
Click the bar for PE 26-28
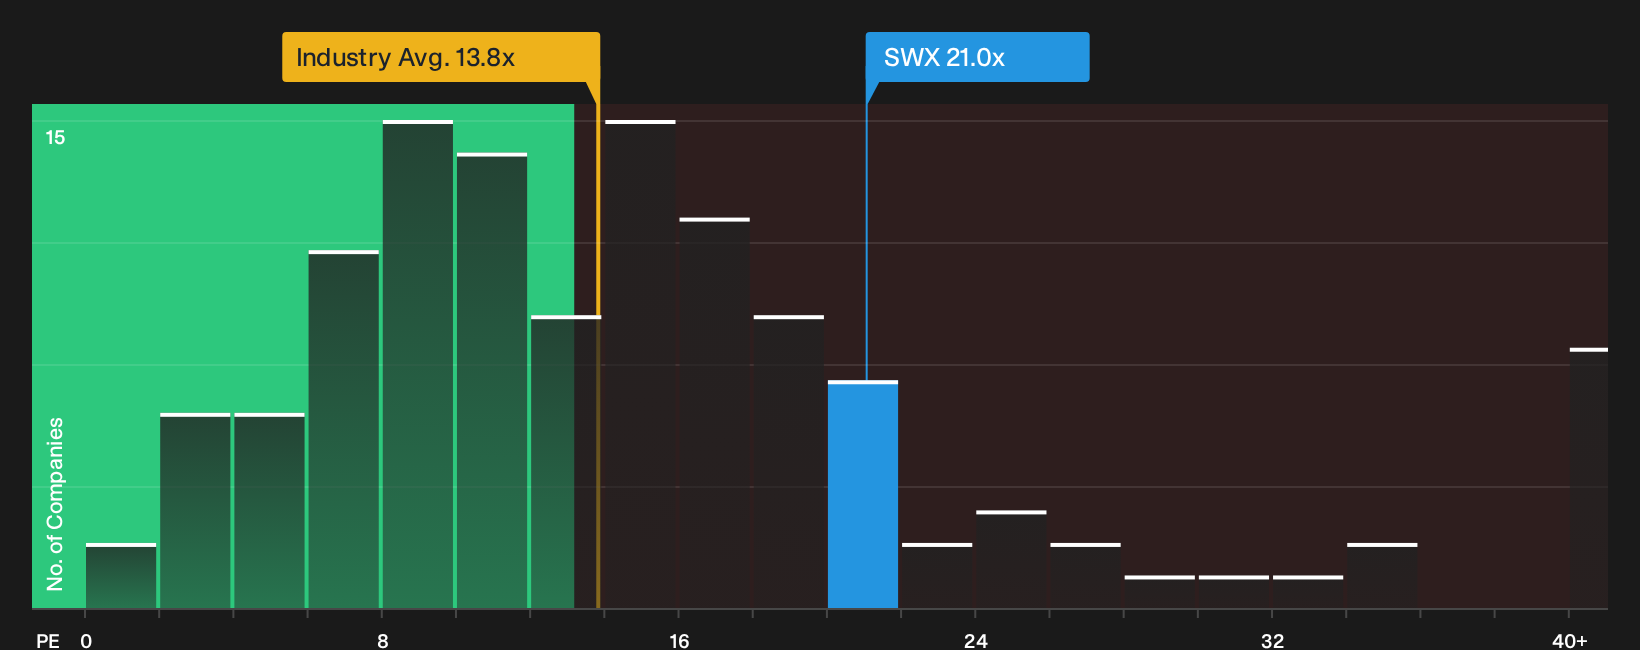pyautogui.click(x=1085, y=576)
